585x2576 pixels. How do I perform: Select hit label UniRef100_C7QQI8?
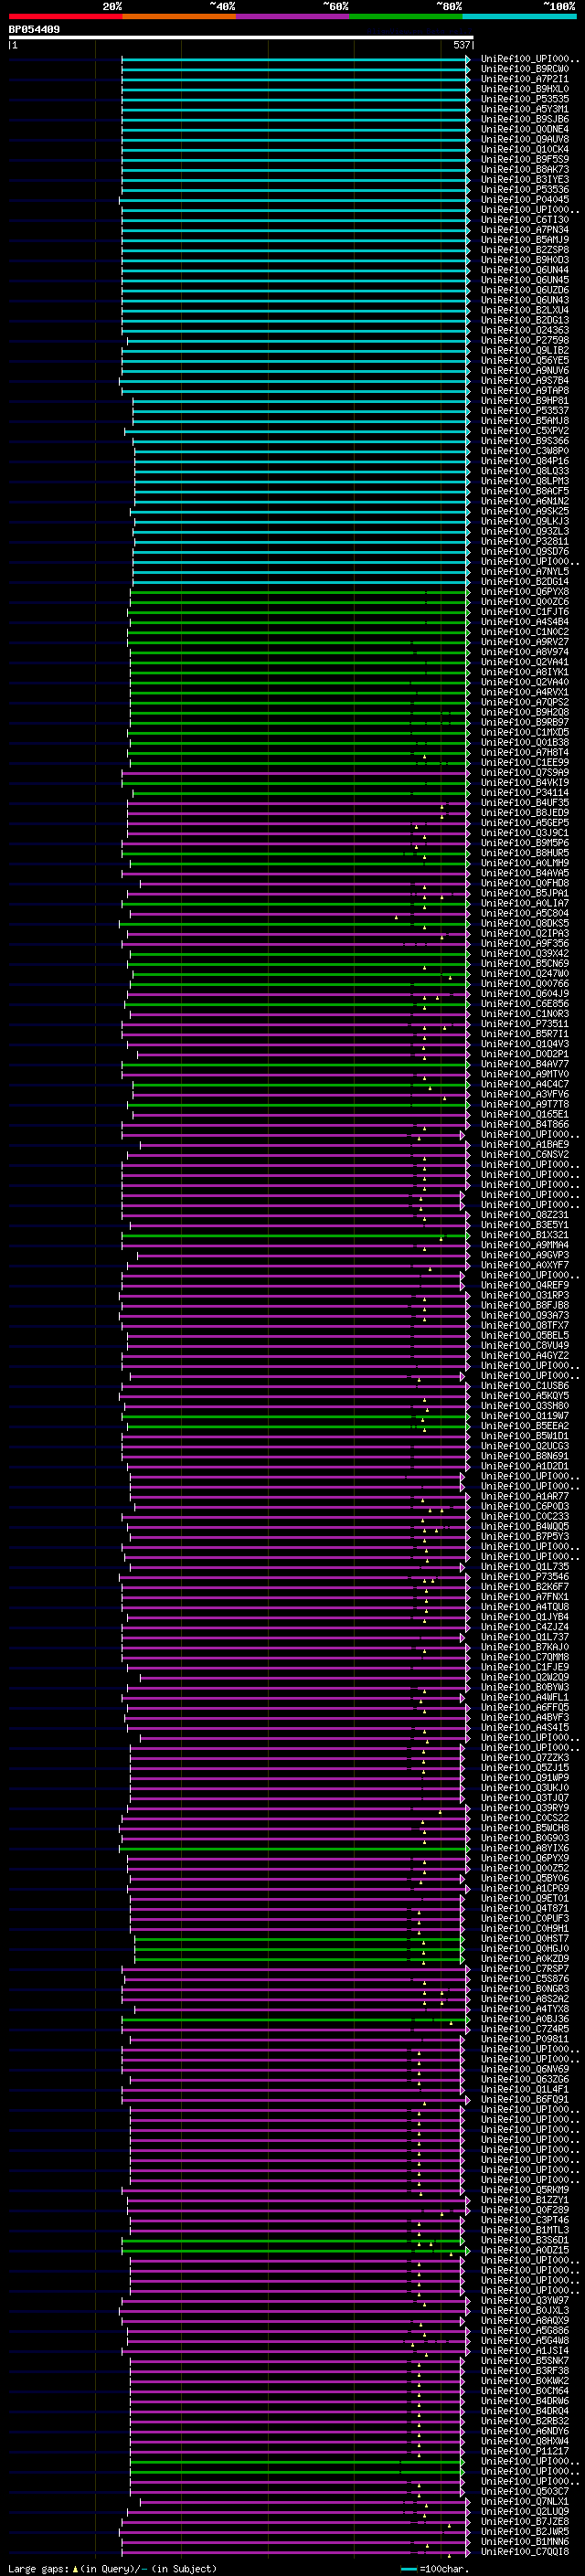coord(524,2551)
